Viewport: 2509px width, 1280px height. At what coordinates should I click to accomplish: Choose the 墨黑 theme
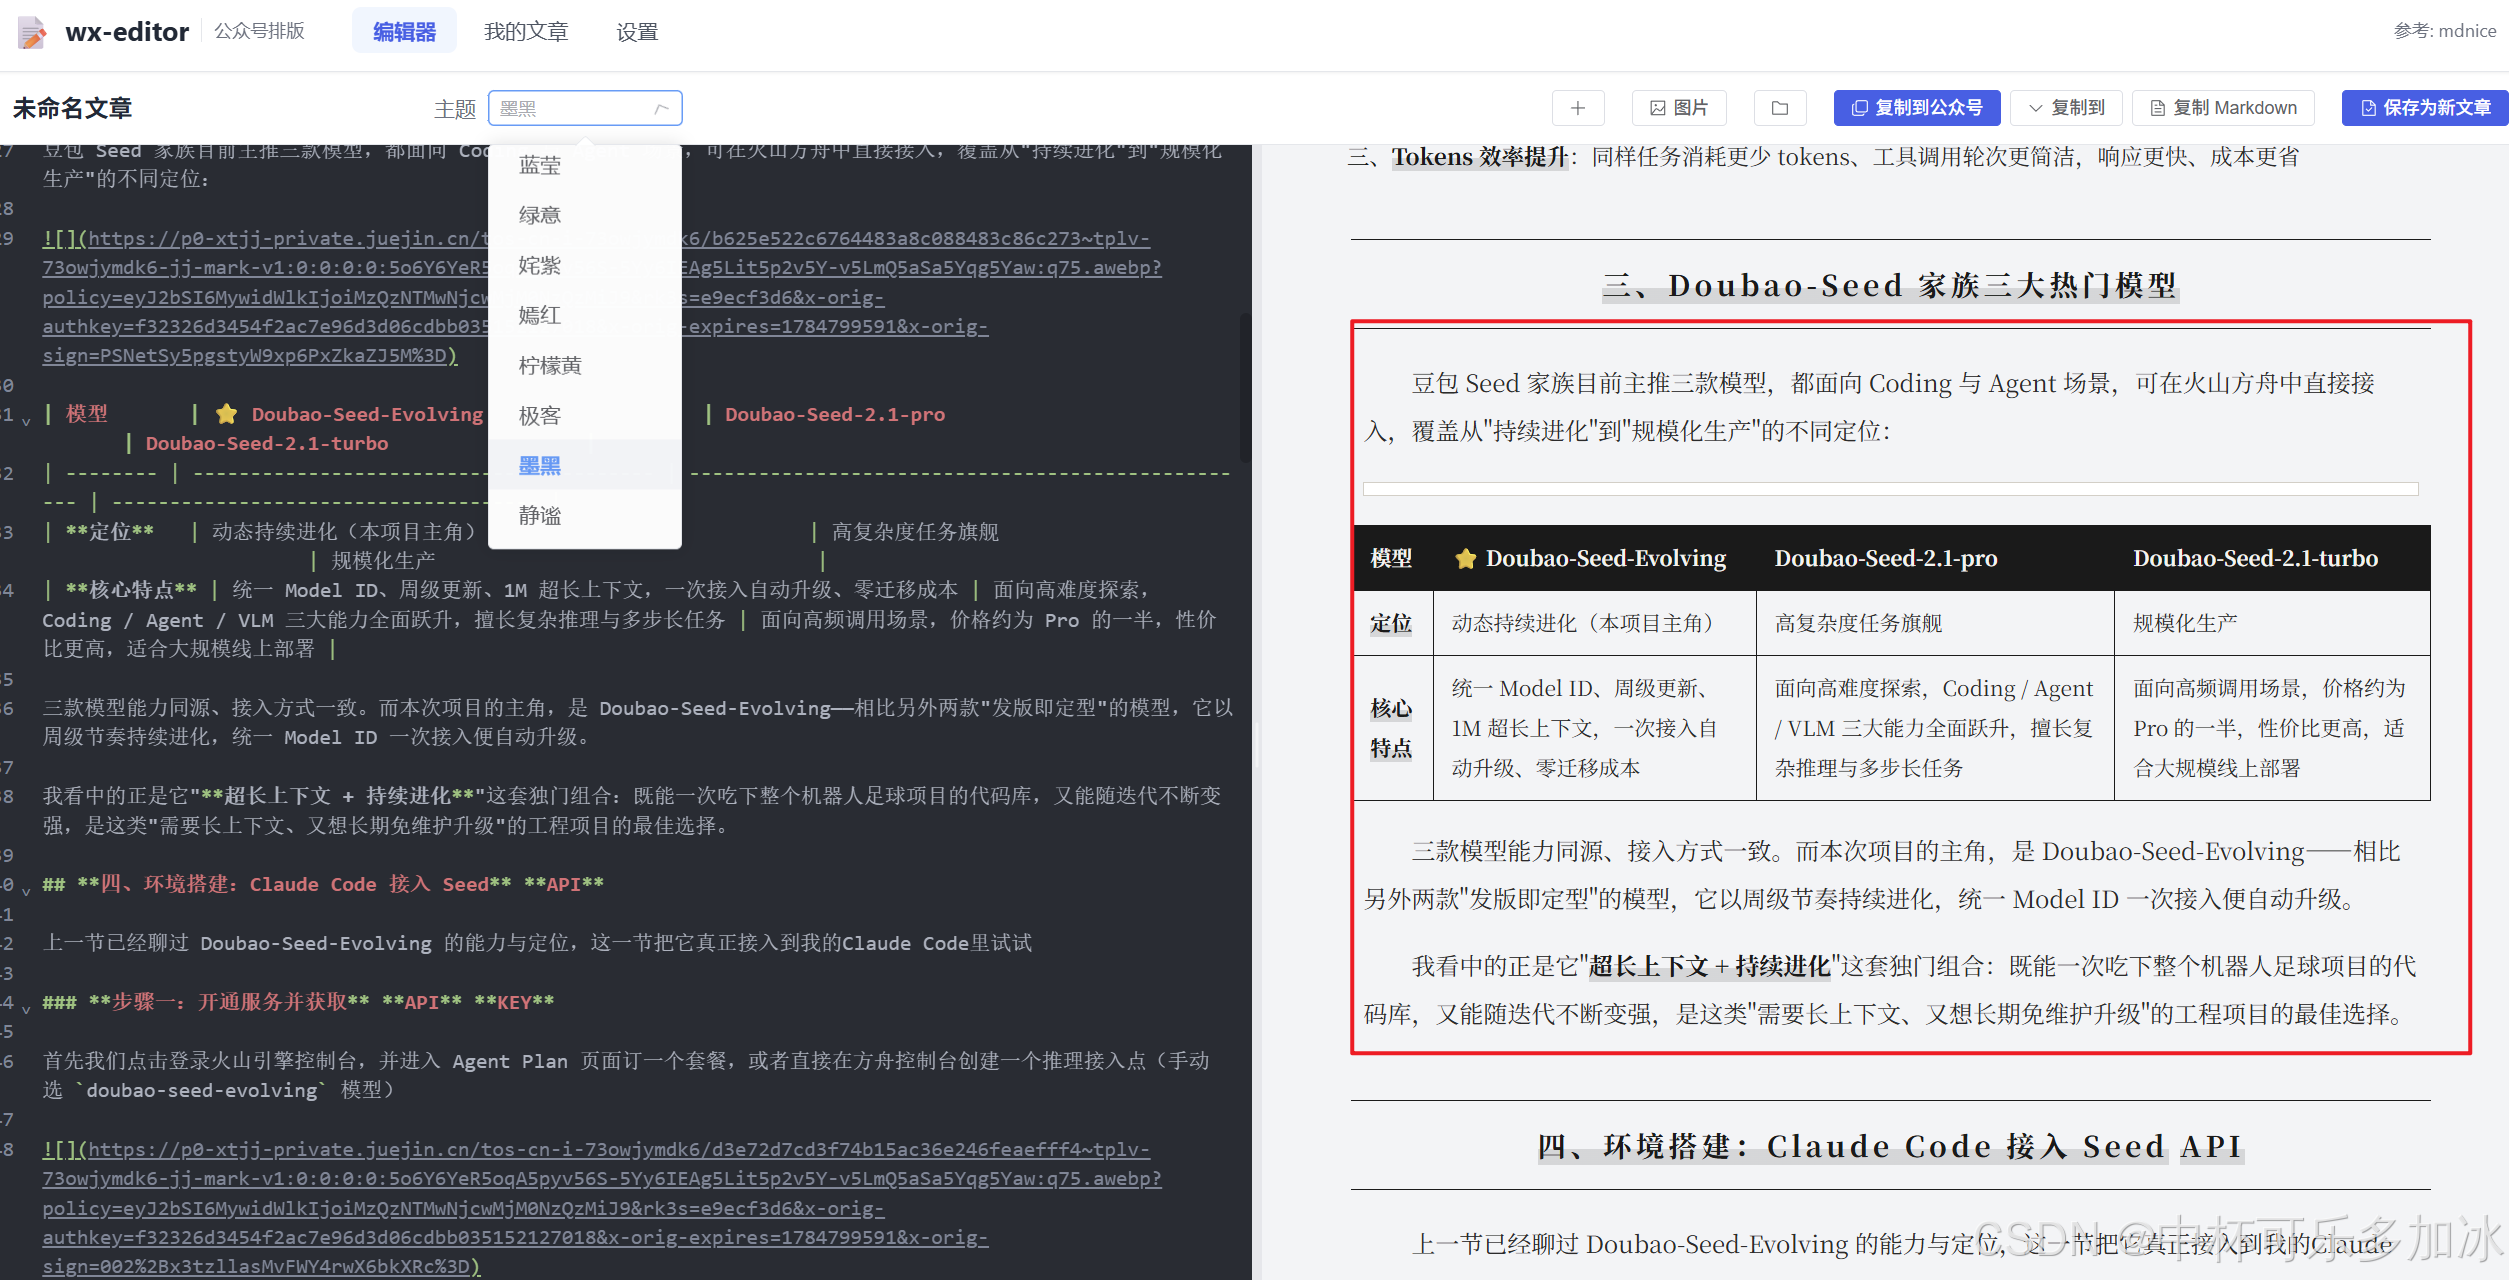(x=584, y=465)
